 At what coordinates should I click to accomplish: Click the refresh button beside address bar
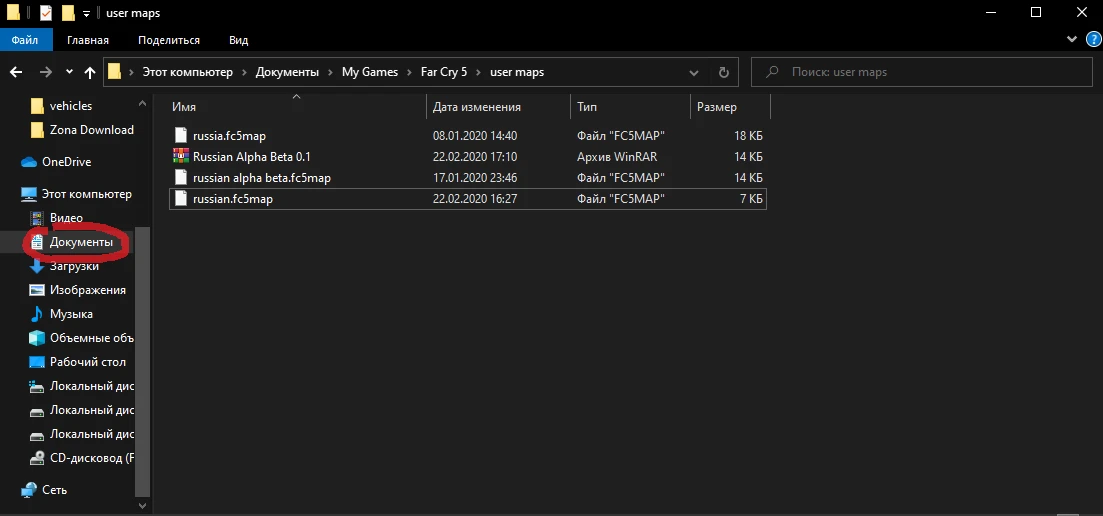pyautogui.click(x=723, y=72)
